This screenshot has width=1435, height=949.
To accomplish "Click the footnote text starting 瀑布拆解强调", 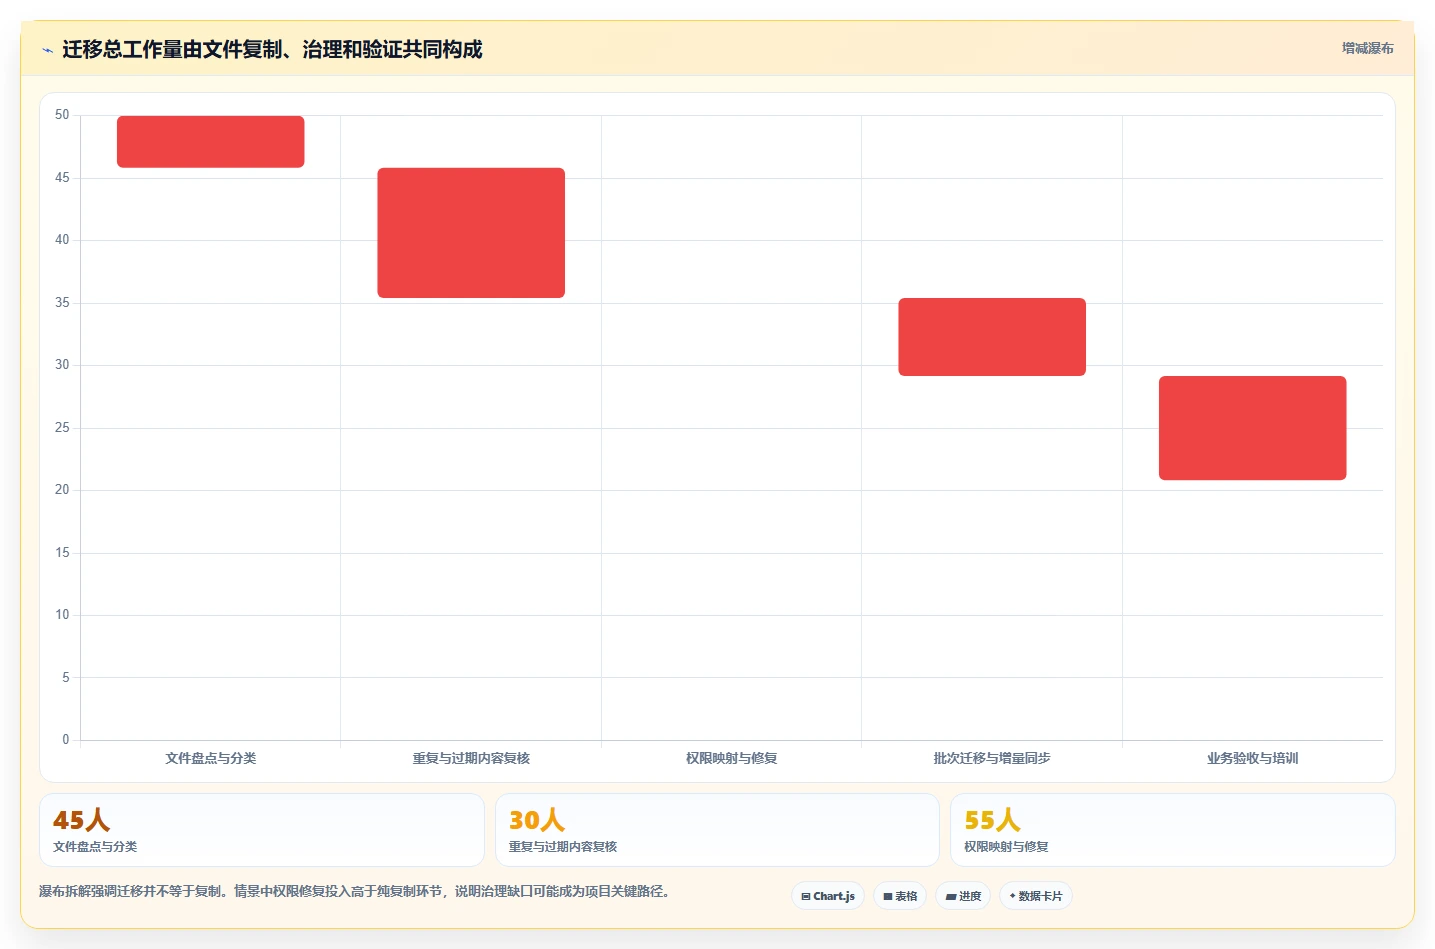I will click(x=354, y=891).
